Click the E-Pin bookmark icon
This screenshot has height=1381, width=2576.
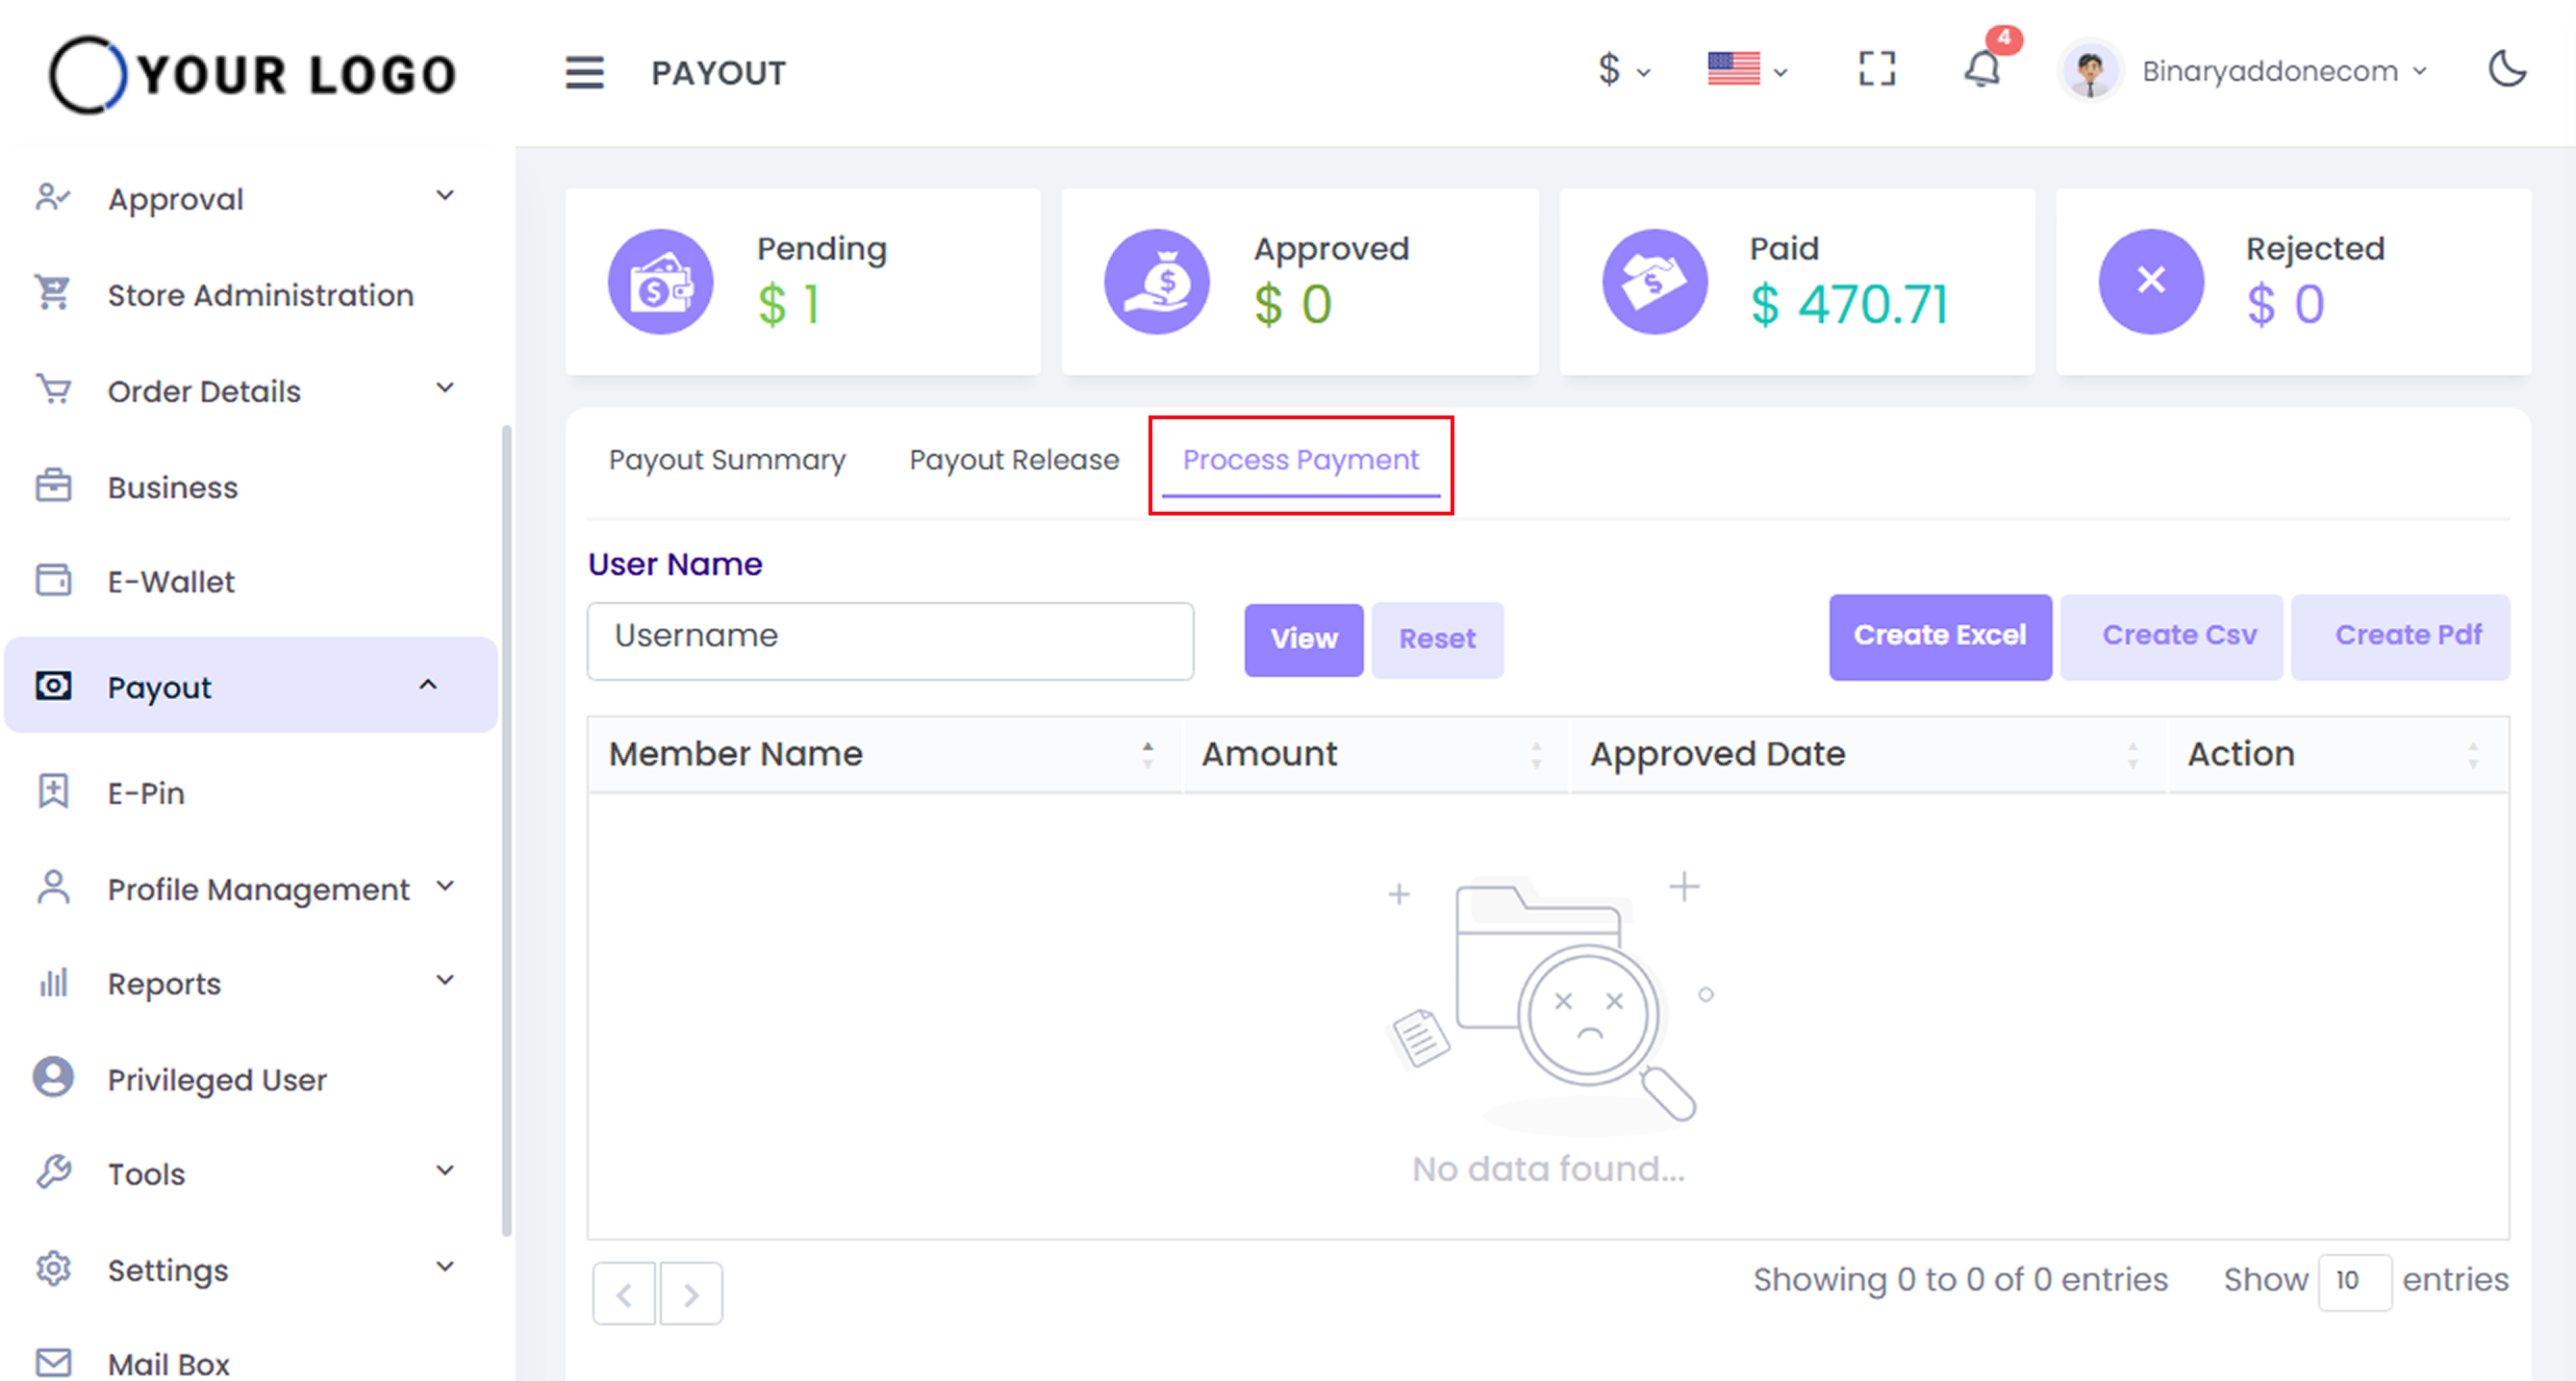point(53,792)
